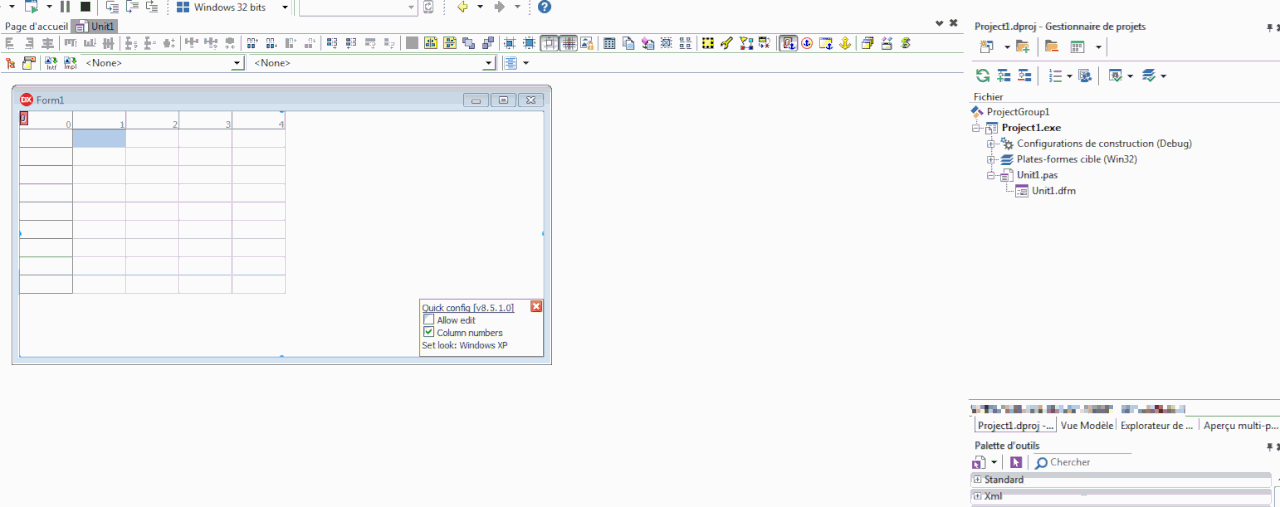Click the black Stop program button
The height and width of the screenshot is (507, 1280).
85,7
